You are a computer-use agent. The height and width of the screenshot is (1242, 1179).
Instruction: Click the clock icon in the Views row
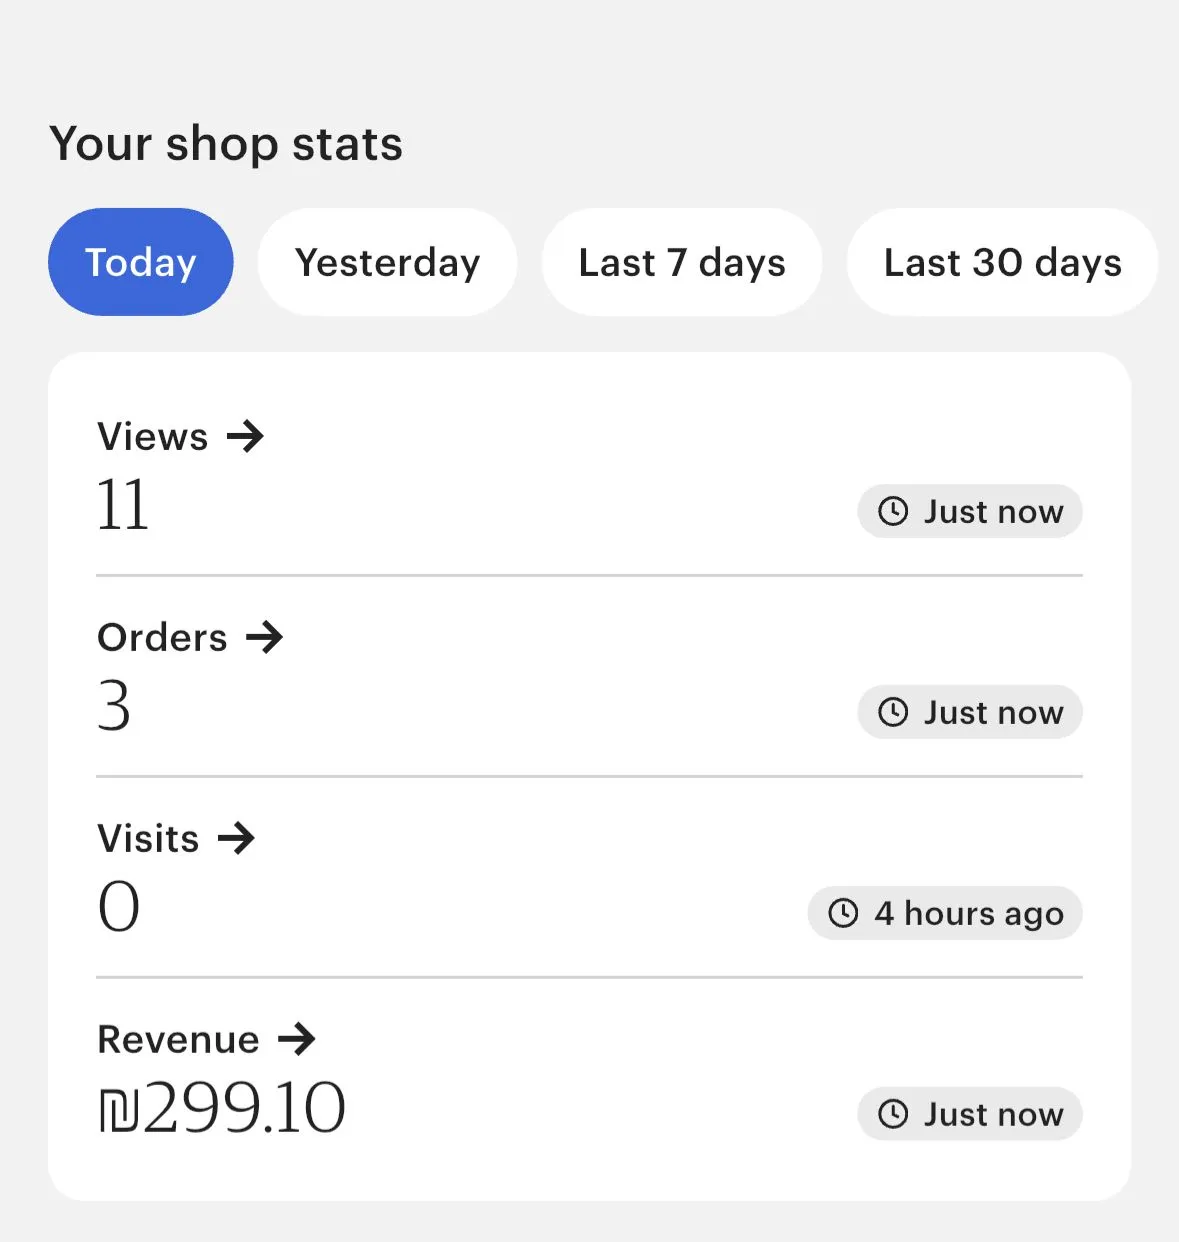pyautogui.click(x=893, y=512)
